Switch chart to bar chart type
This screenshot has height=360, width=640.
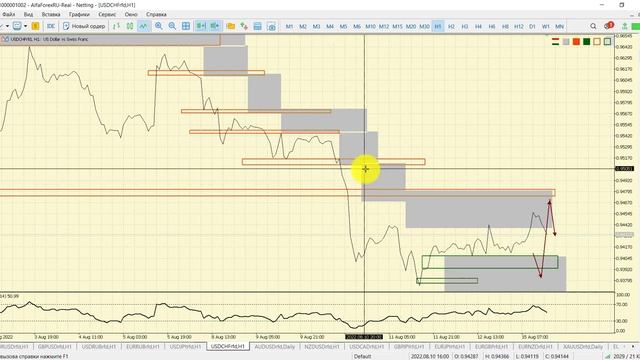click(x=117, y=26)
